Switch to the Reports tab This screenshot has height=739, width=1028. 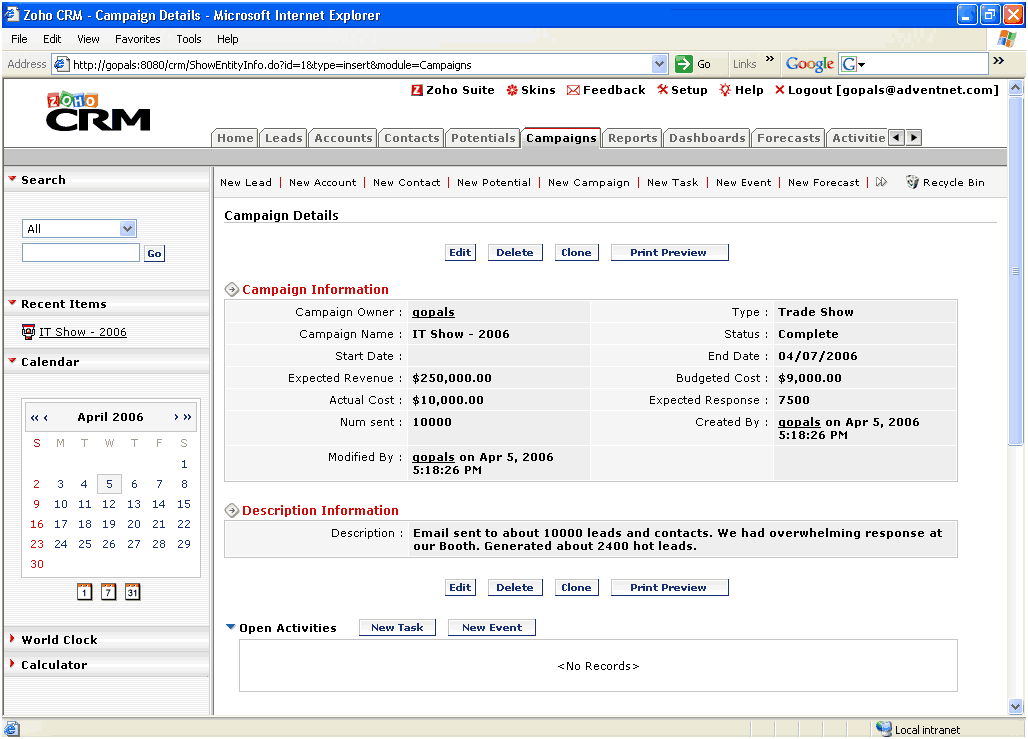pos(632,138)
